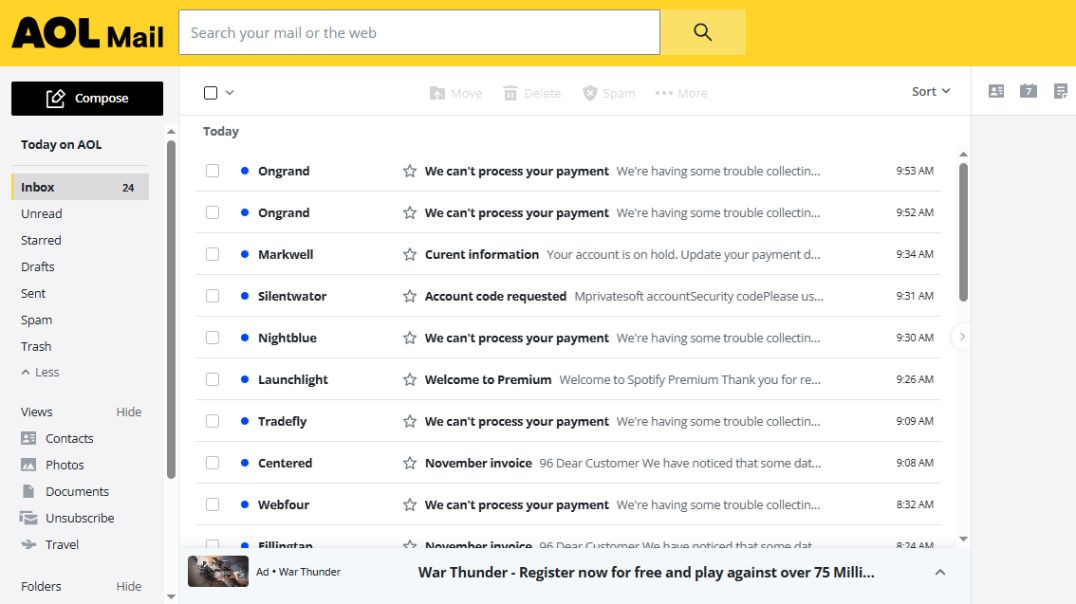Tick the checkbox for Tradefly email
Image resolution: width=1076 pixels, height=604 pixels.
point(212,421)
